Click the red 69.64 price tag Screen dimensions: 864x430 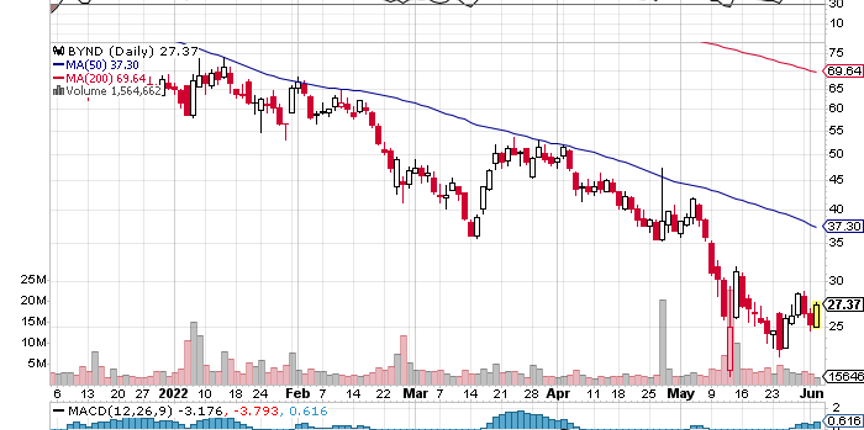click(x=845, y=71)
